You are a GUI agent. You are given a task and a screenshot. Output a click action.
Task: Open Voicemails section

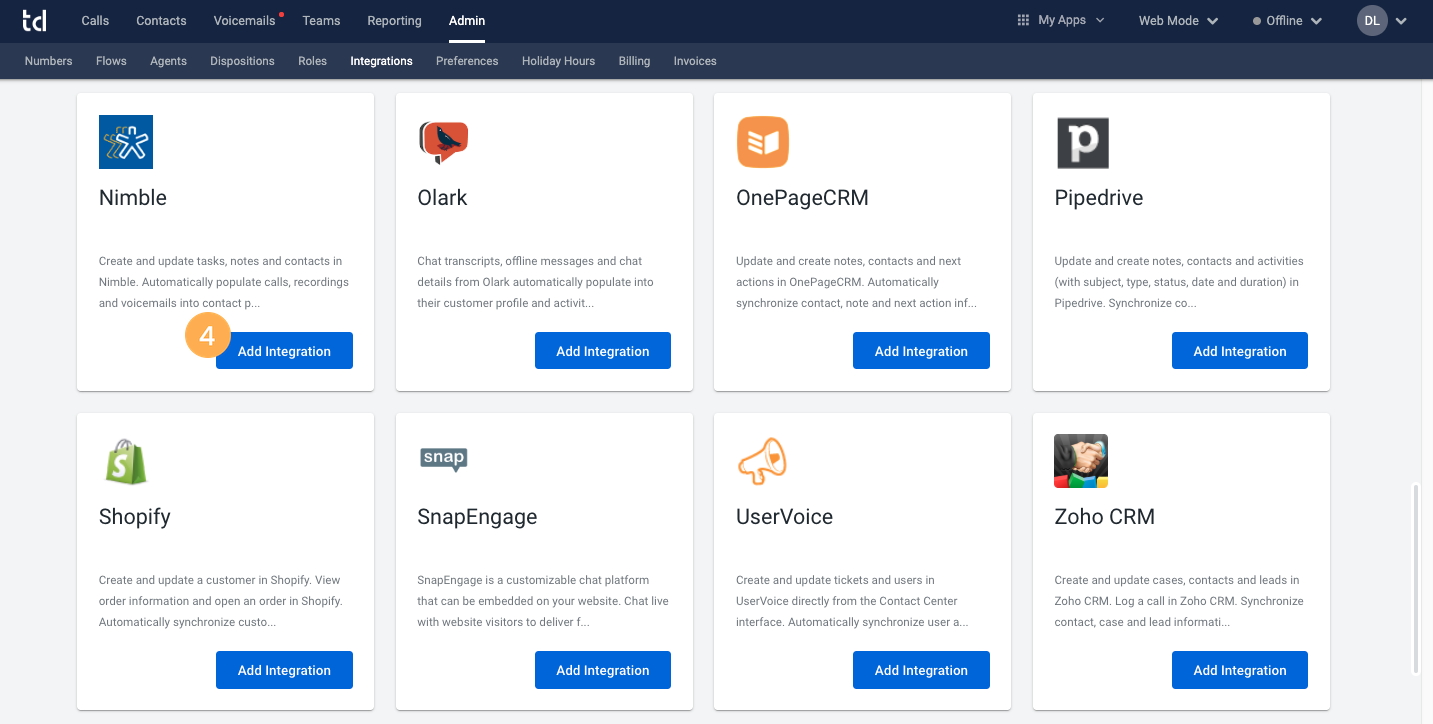coord(245,20)
